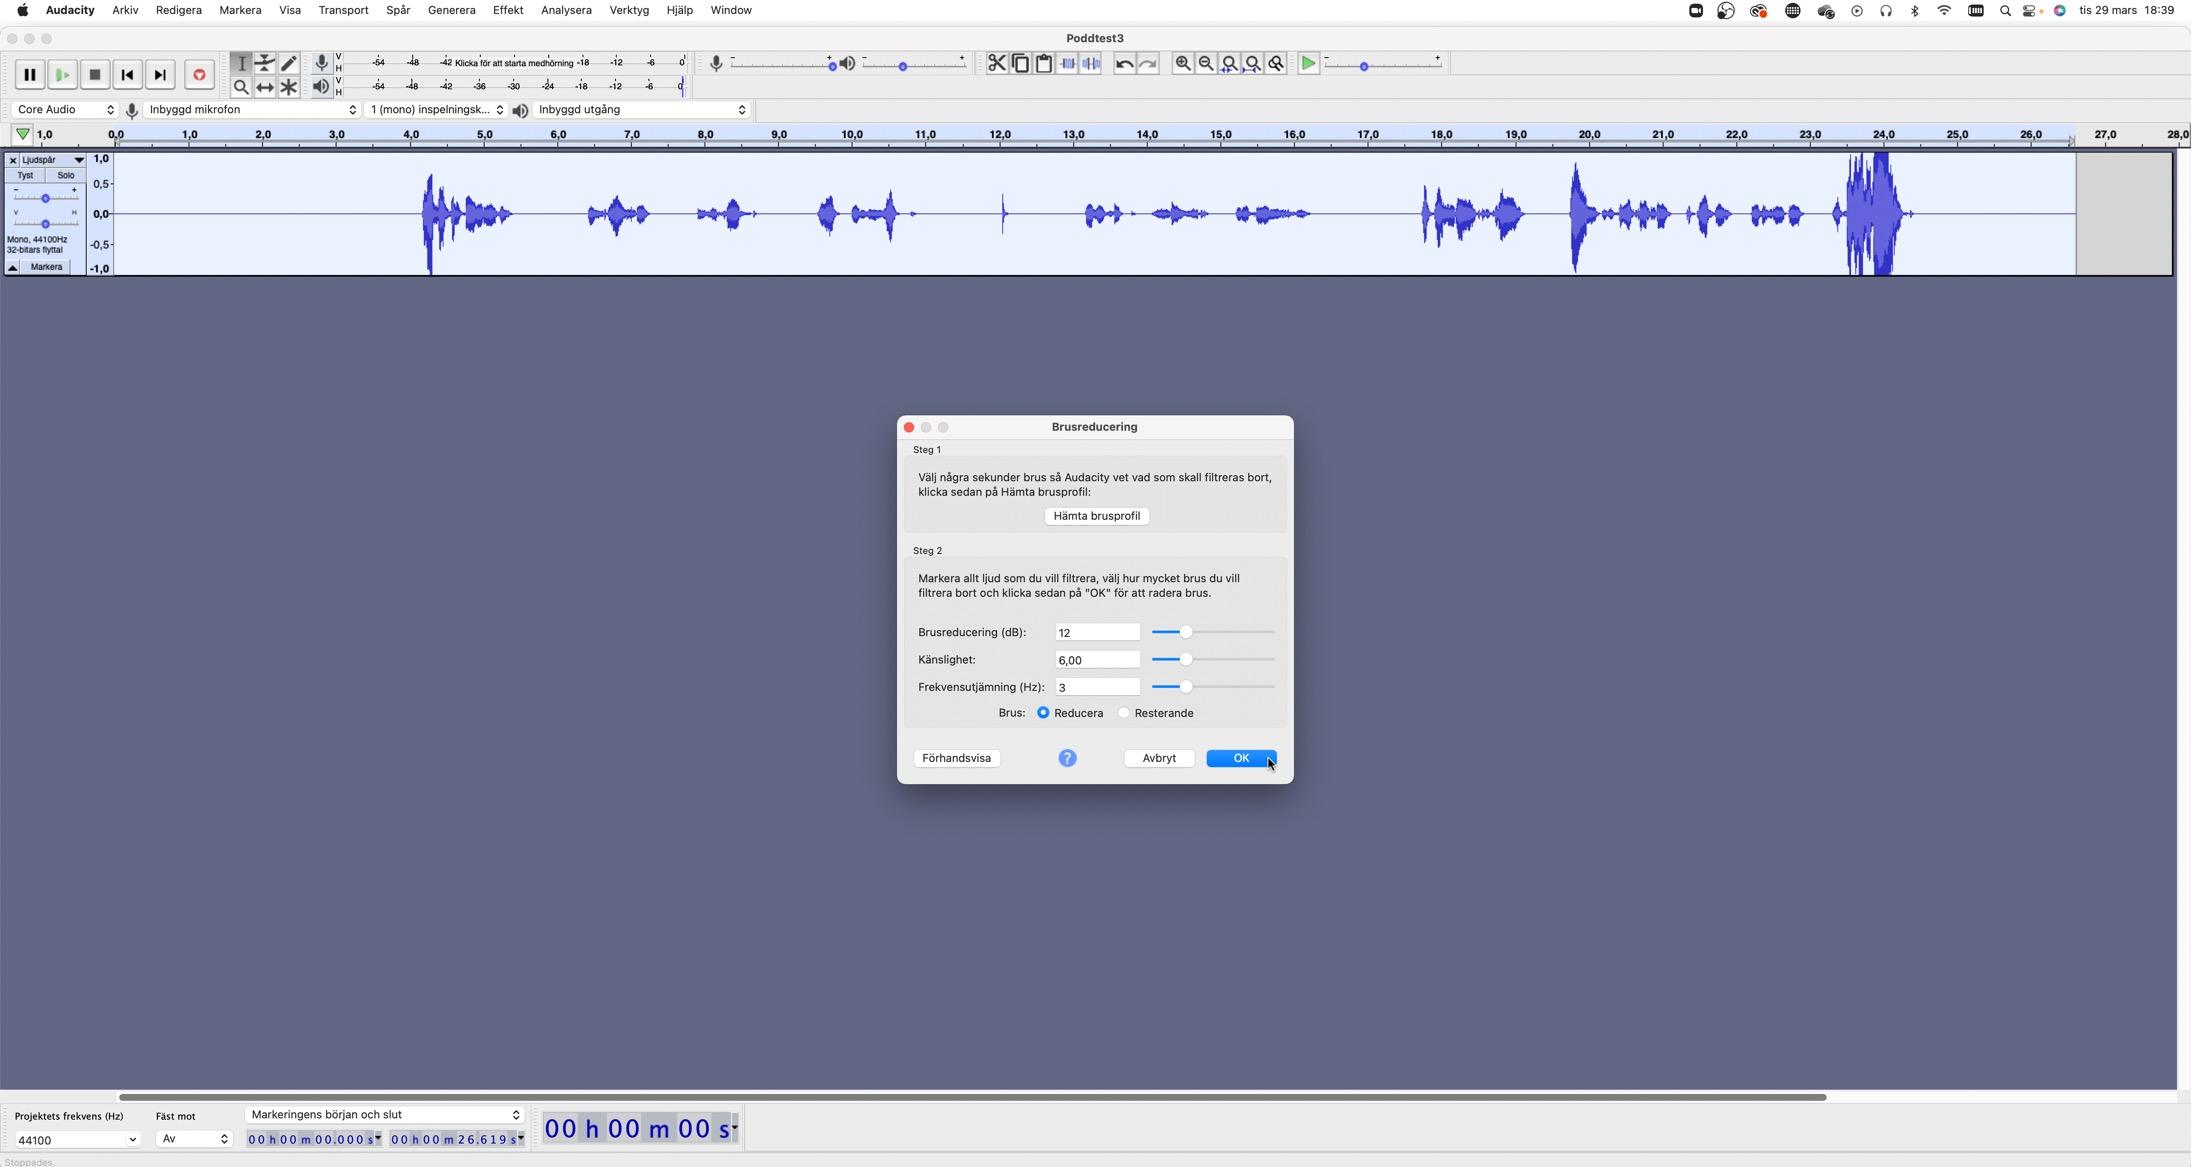Select the Draw pencil tool
Image resolution: width=2191 pixels, height=1167 pixels.
pos(289,63)
